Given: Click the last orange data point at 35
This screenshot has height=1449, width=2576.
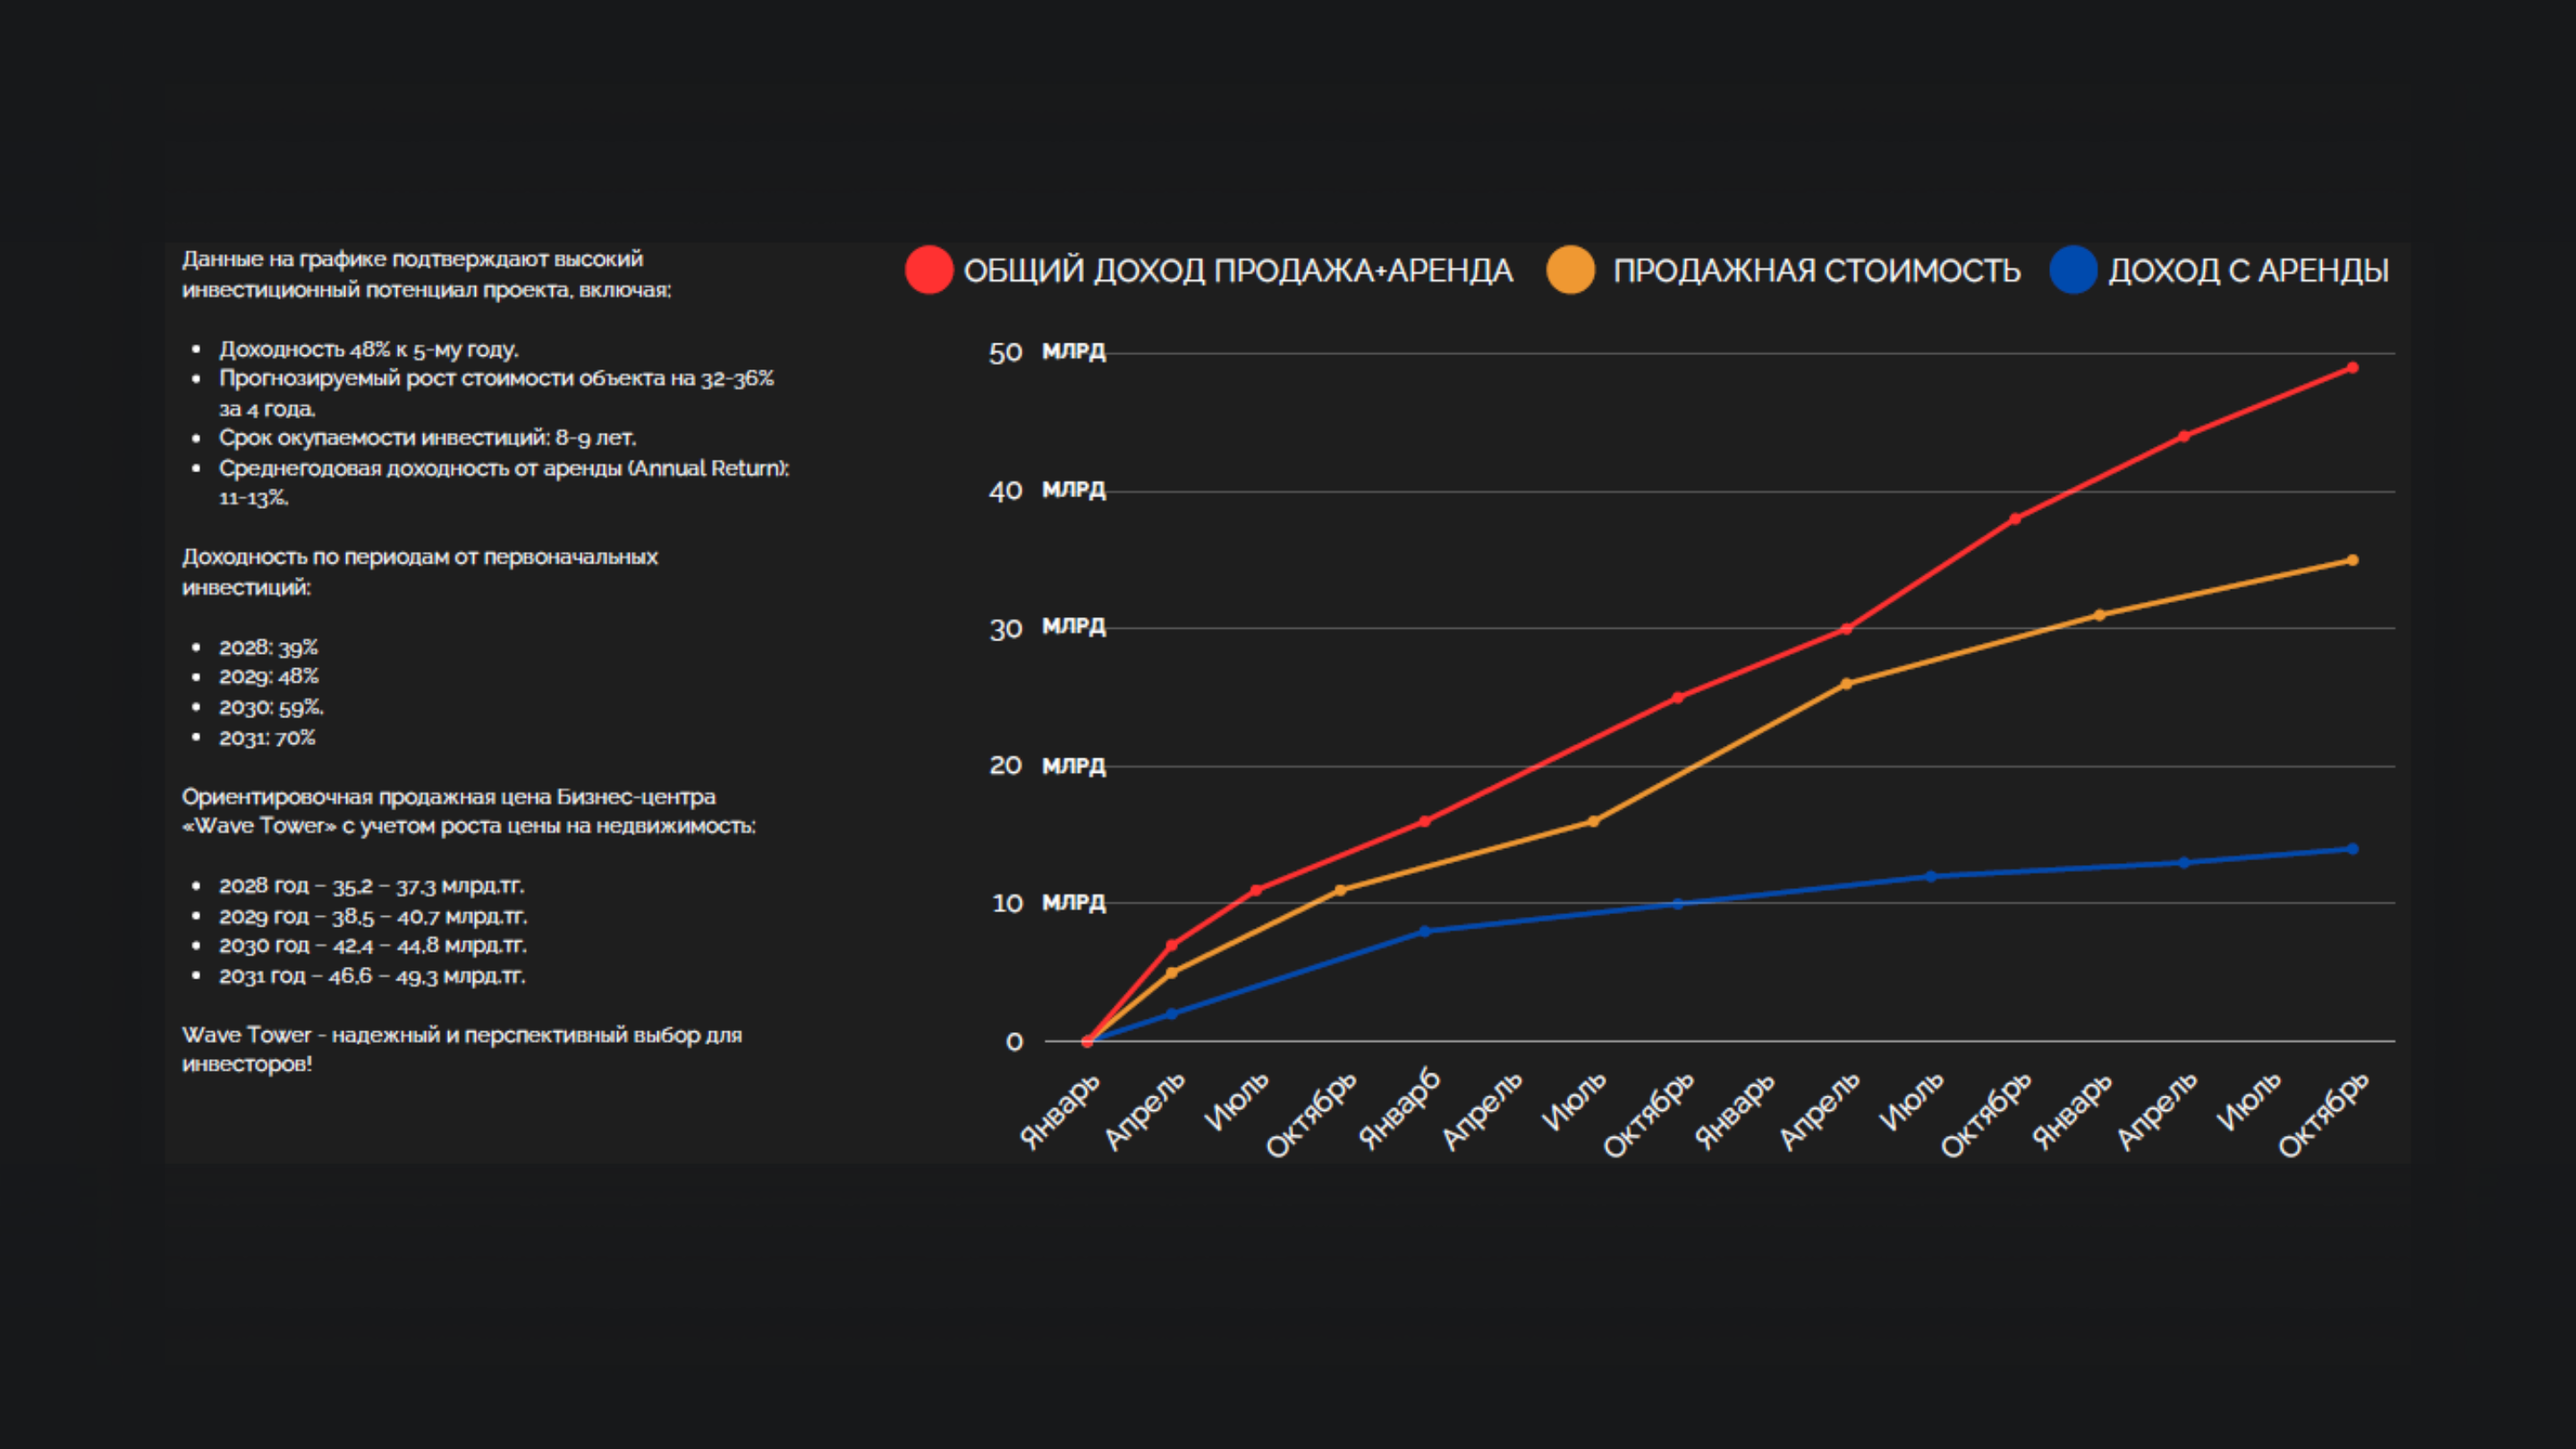Looking at the screenshot, I should pyautogui.click(x=2352, y=560).
